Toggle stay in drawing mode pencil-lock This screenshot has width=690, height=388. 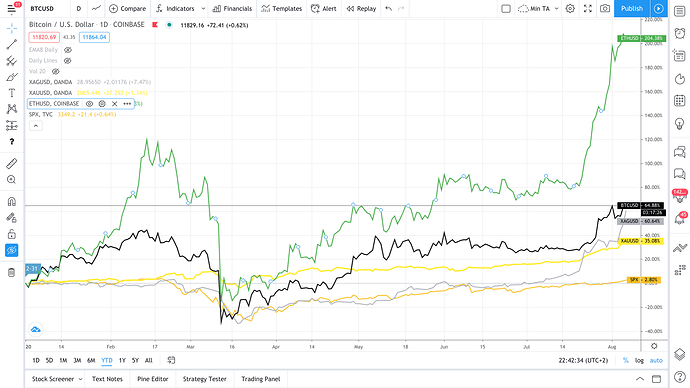(x=12, y=218)
